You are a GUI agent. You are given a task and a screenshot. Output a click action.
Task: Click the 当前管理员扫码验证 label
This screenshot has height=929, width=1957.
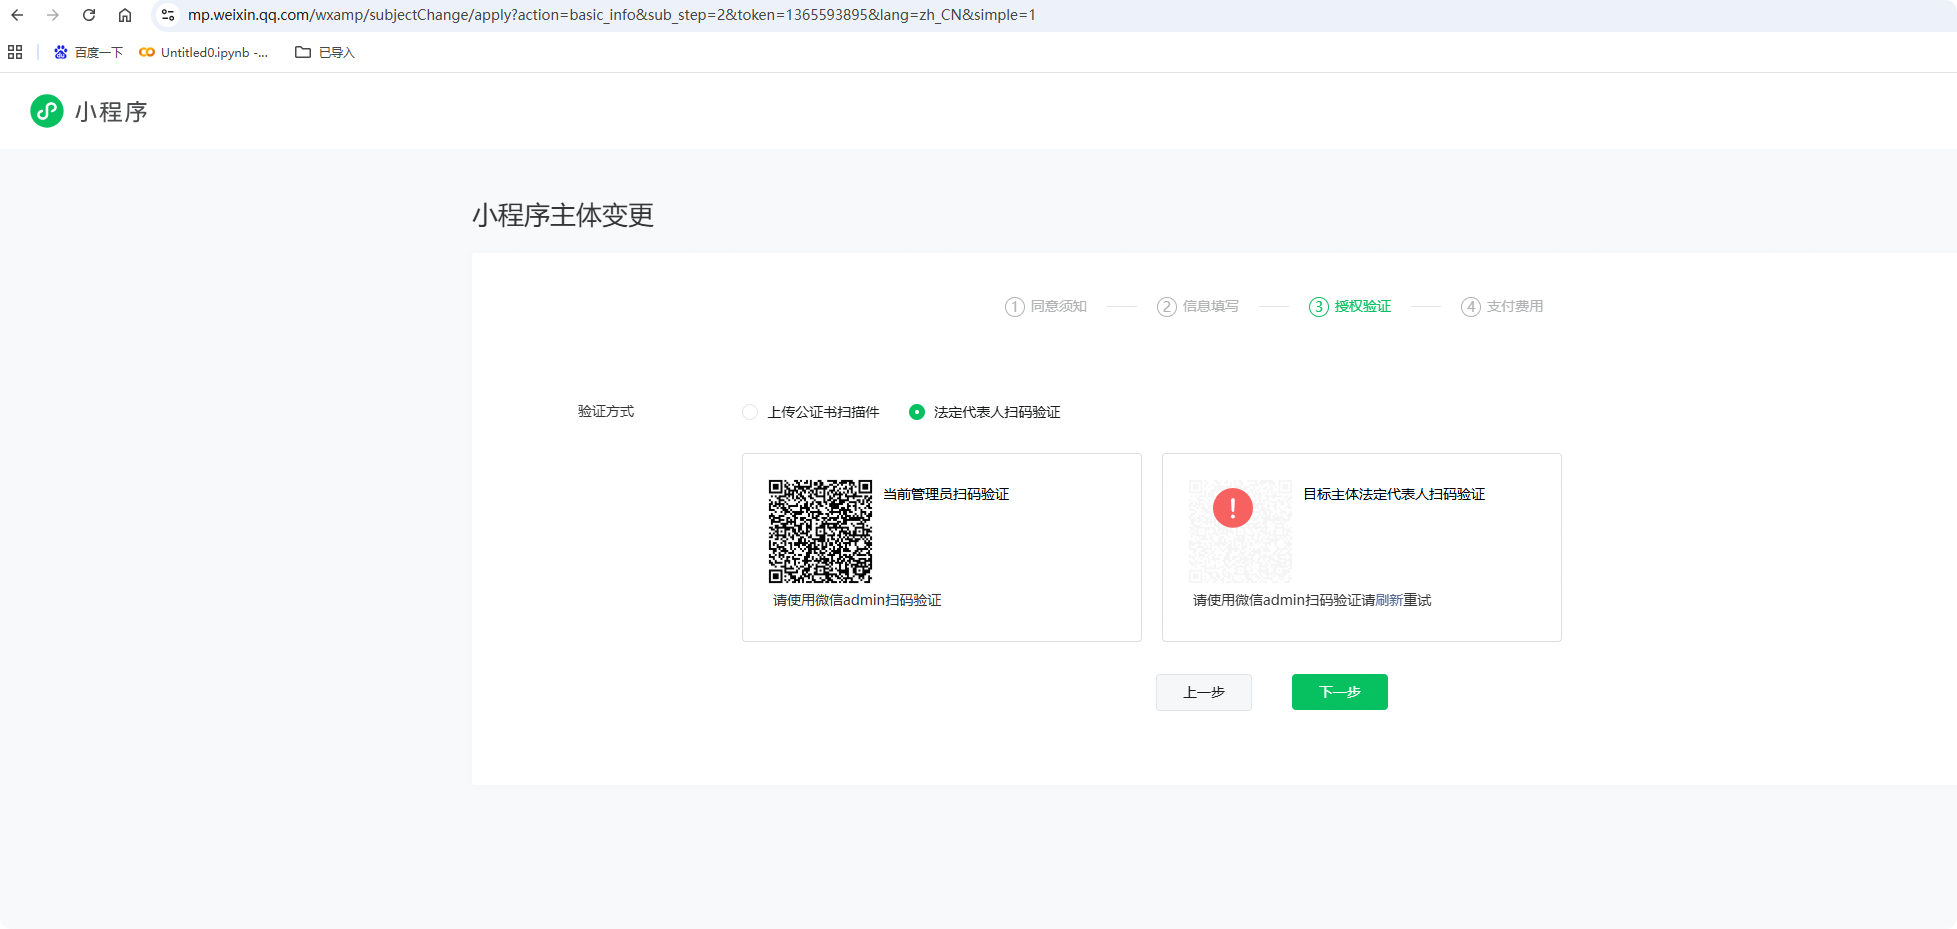pos(946,494)
